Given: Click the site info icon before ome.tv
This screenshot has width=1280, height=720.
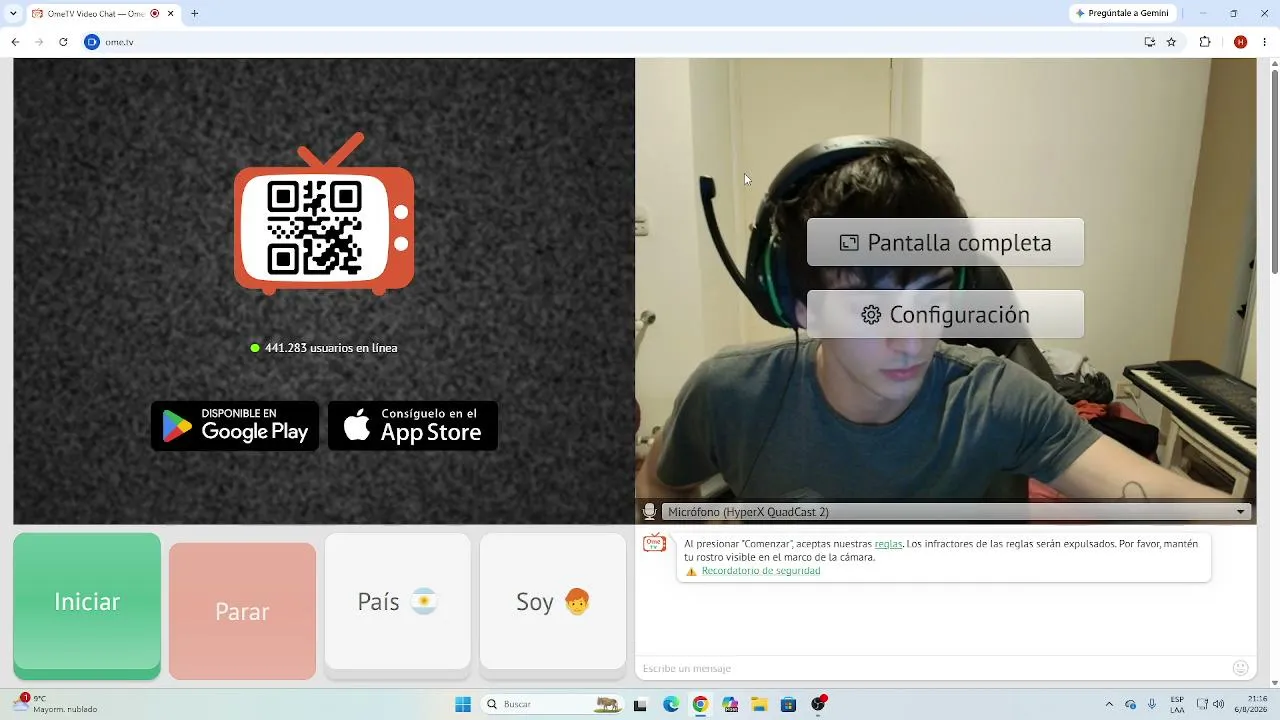Looking at the screenshot, I should [92, 42].
